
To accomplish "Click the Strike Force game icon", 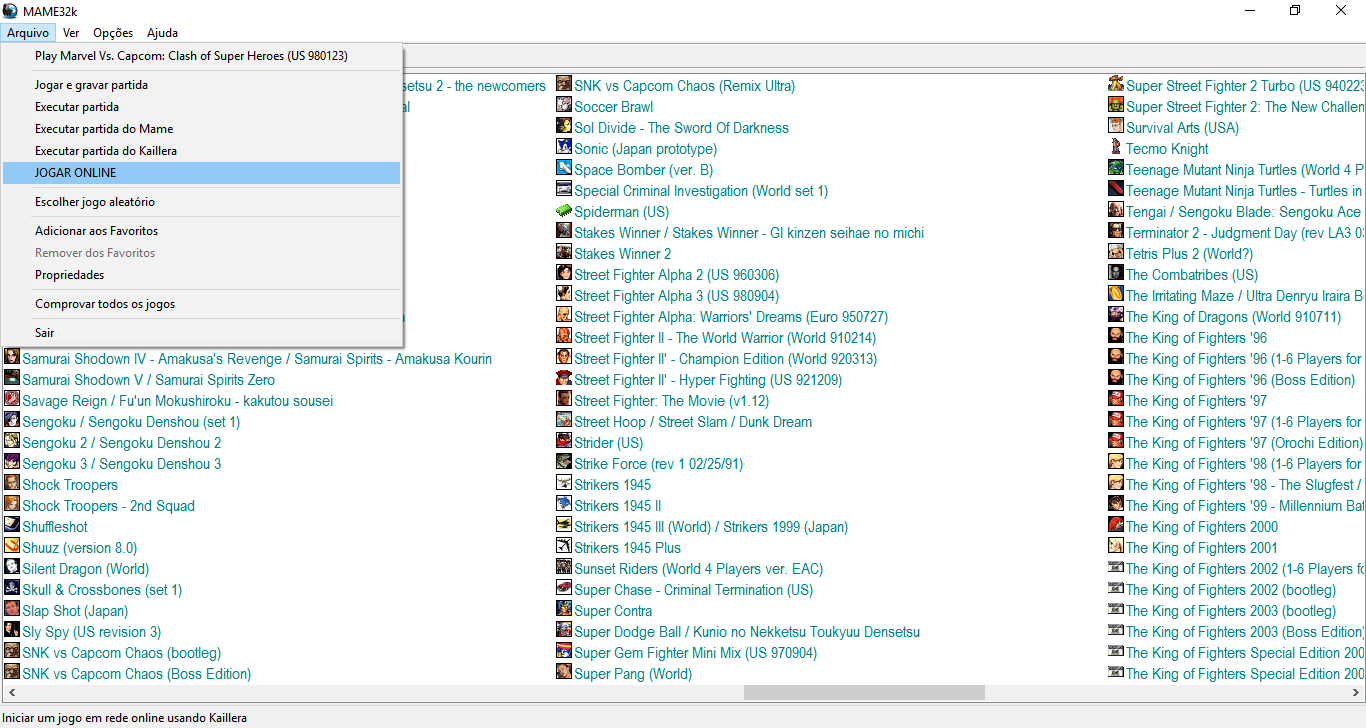I will tap(564, 463).
